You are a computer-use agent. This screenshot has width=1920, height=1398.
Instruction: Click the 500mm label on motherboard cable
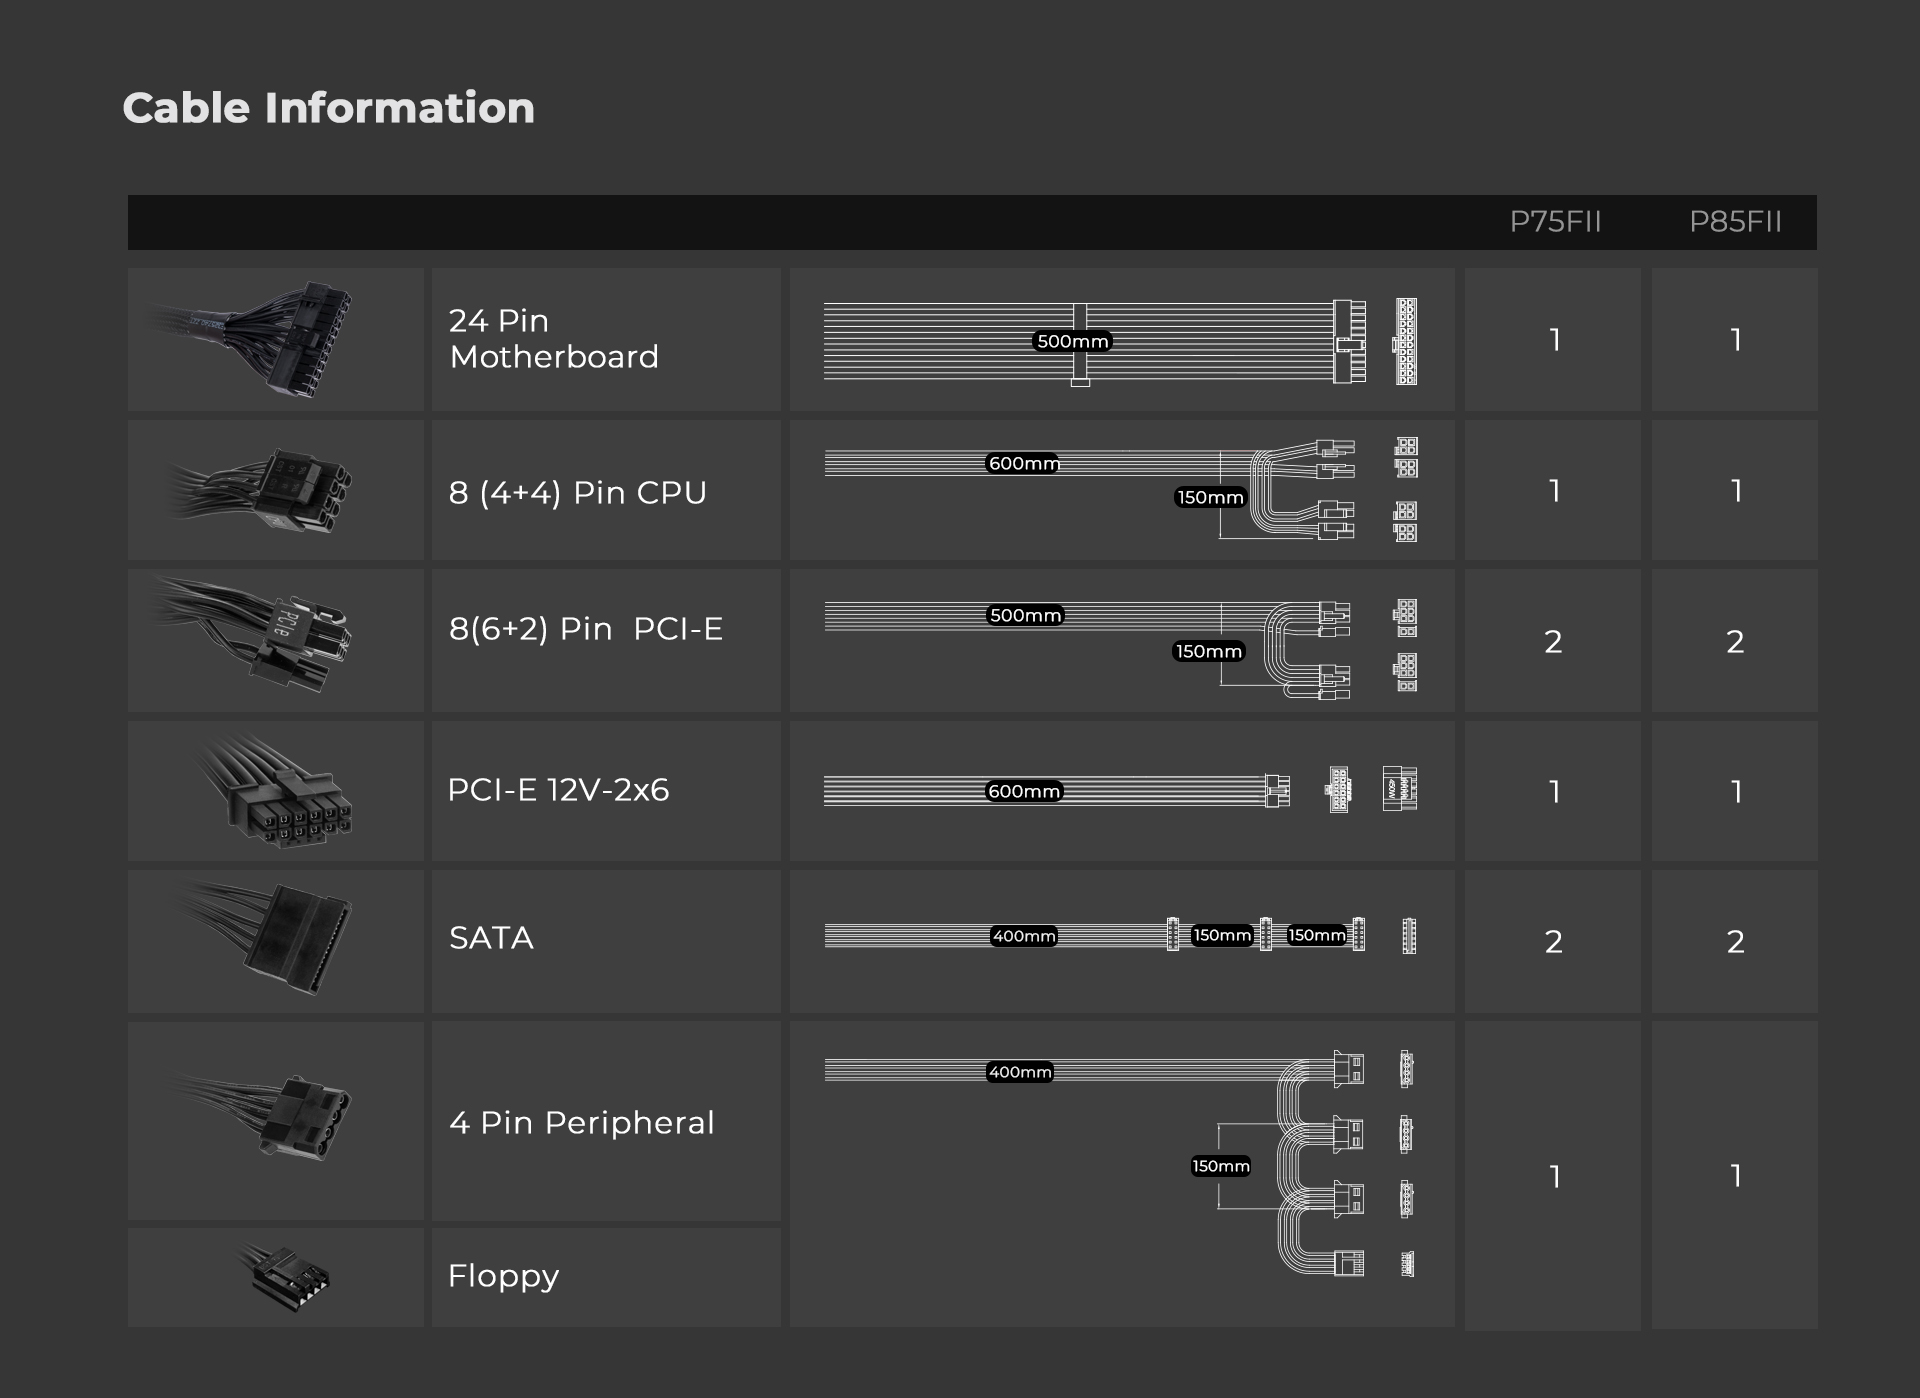(1072, 341)
